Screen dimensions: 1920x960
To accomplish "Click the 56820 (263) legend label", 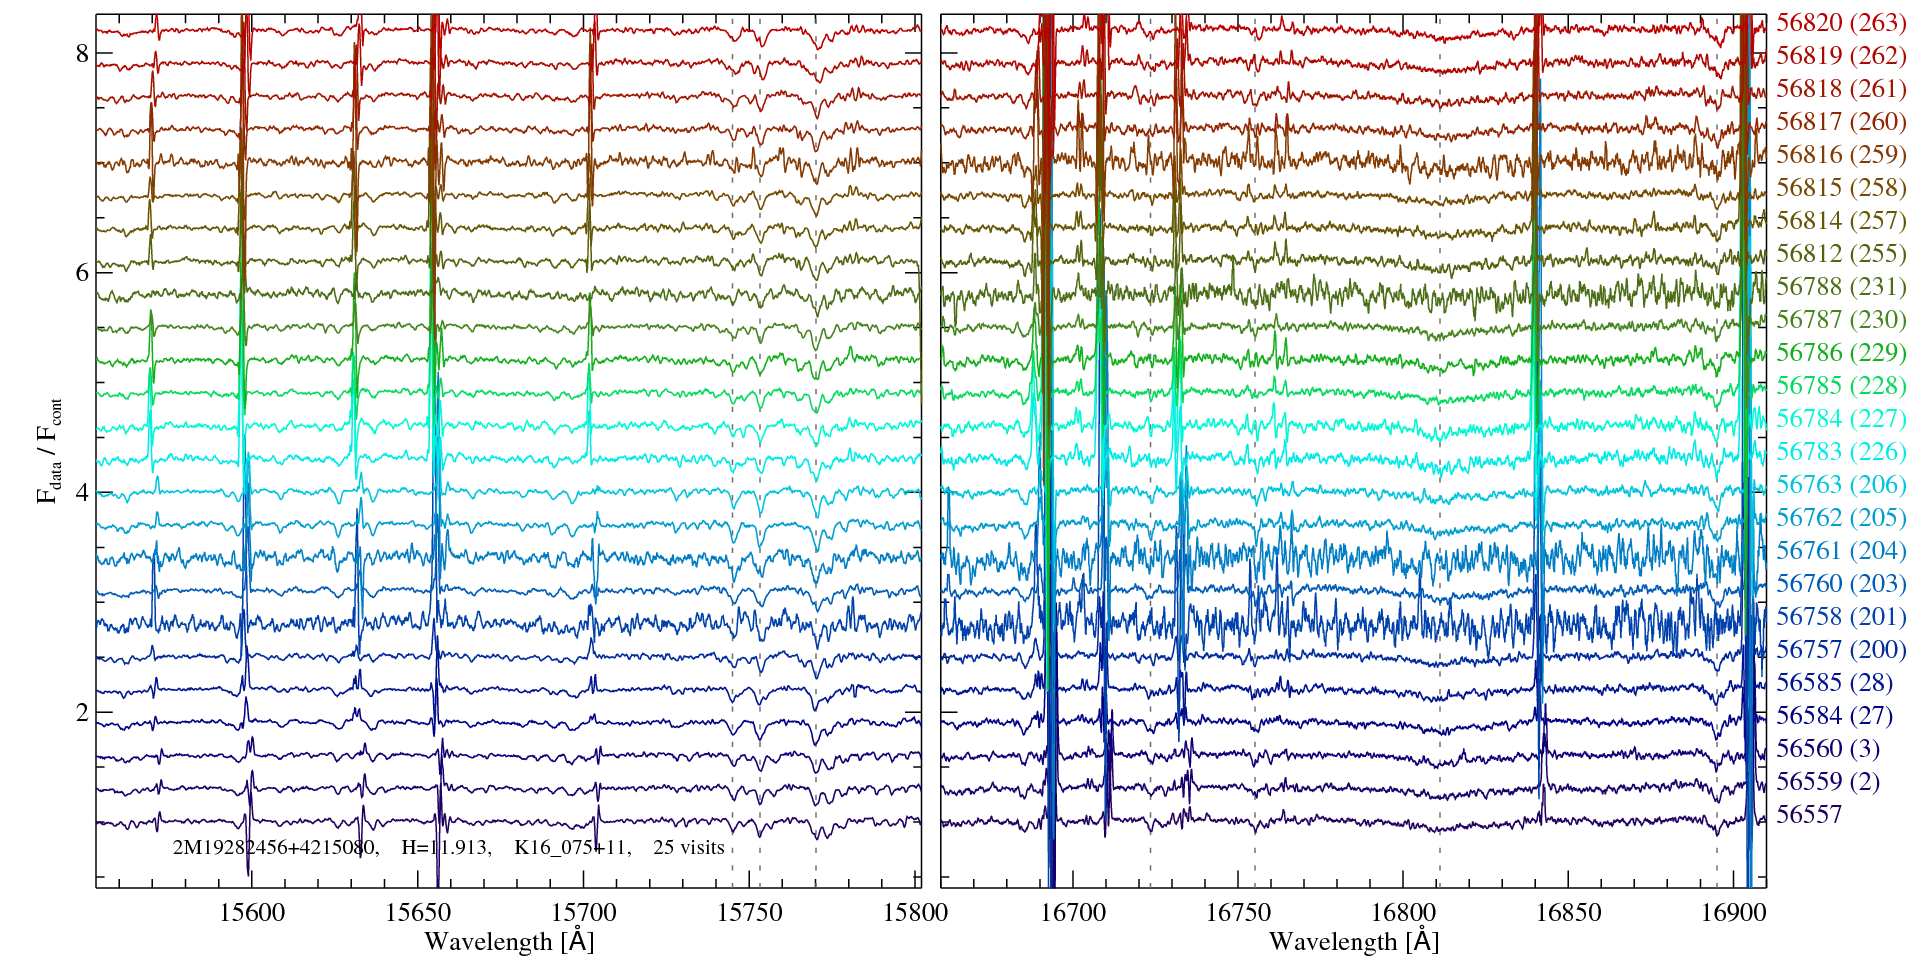I will pyautogui.click(x=1841, y=23).
